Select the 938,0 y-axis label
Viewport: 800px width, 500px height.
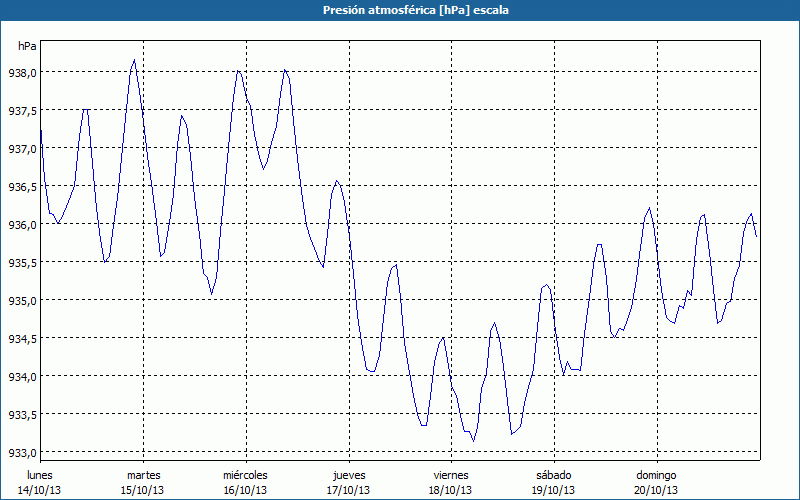click(x=22, y=73)
